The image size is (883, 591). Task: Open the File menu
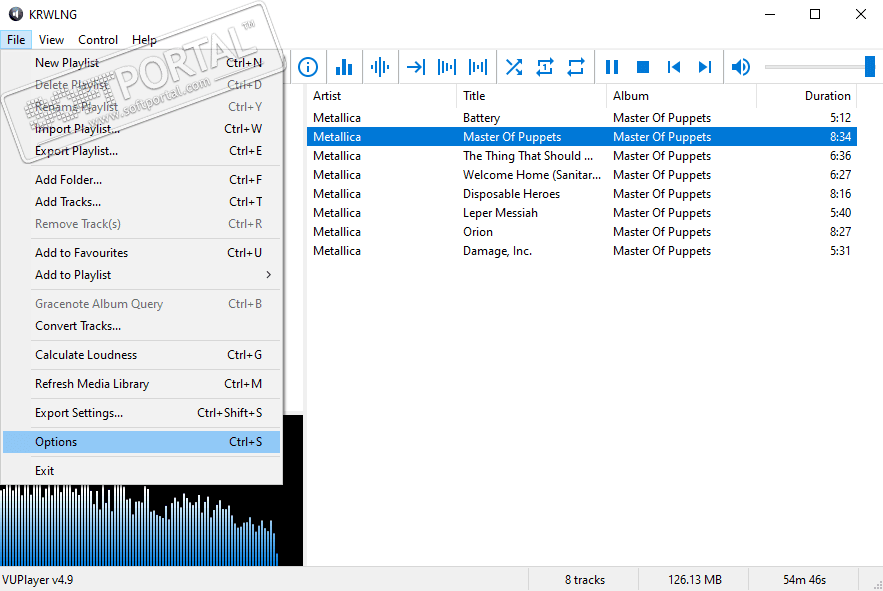(16, 40)
